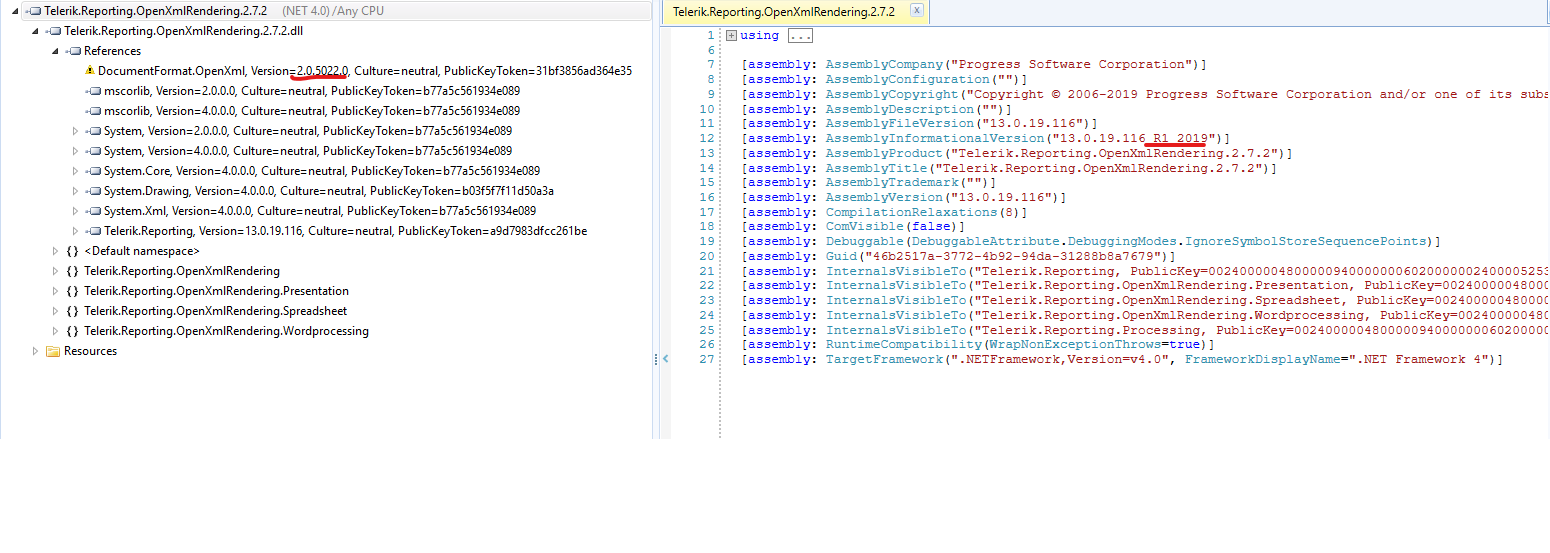Click DebuggableAttribute on code line 19
This screenshot has height=553, width=1550.
coord(989,241)
